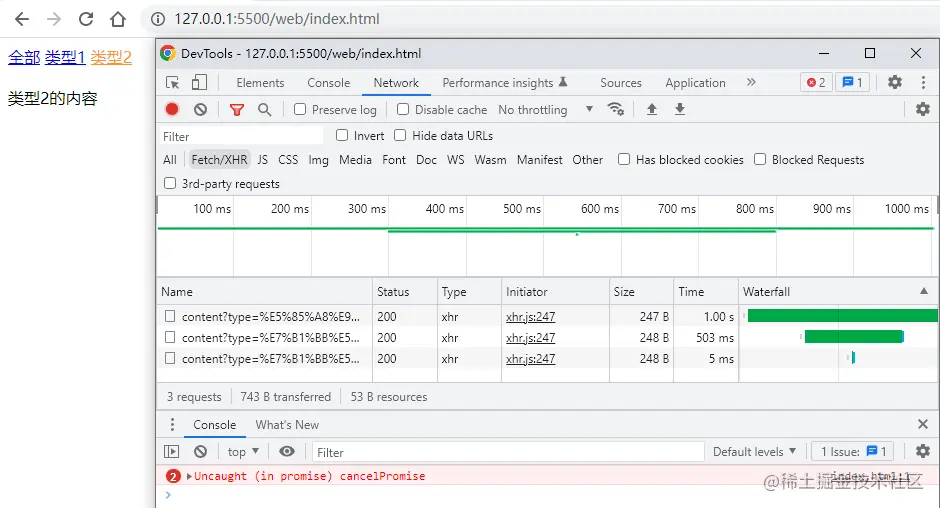Image resolution: width=940 pixels, height=508 pixels.
Task: Open network search with the magnifier icon
Action: [264, 110]
